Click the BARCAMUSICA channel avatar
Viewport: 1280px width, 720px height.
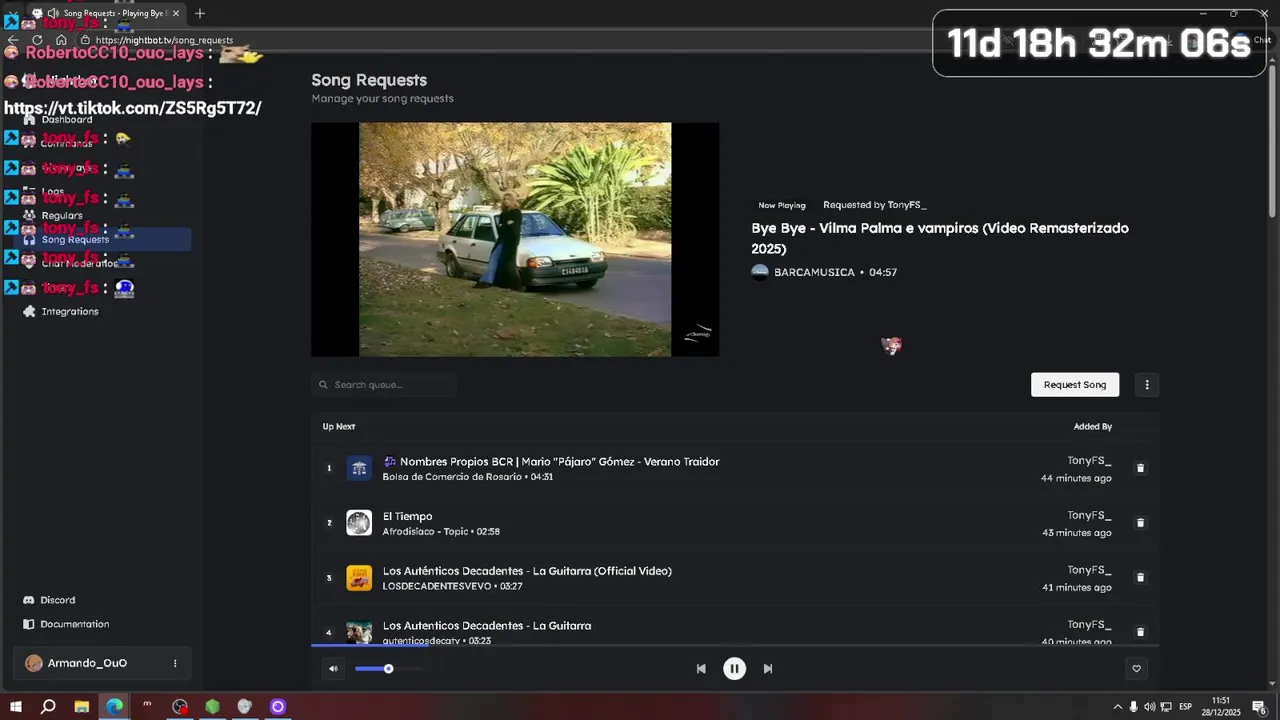pyautogui.click(x=760, y=272)
